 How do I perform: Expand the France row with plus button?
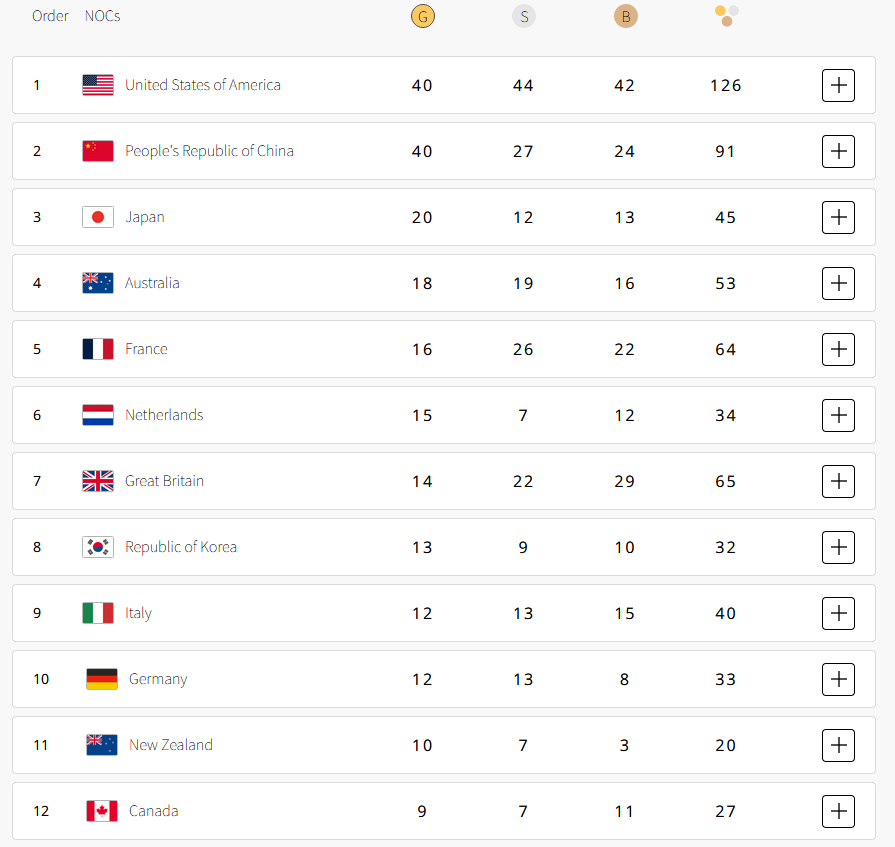click(838, 349)
